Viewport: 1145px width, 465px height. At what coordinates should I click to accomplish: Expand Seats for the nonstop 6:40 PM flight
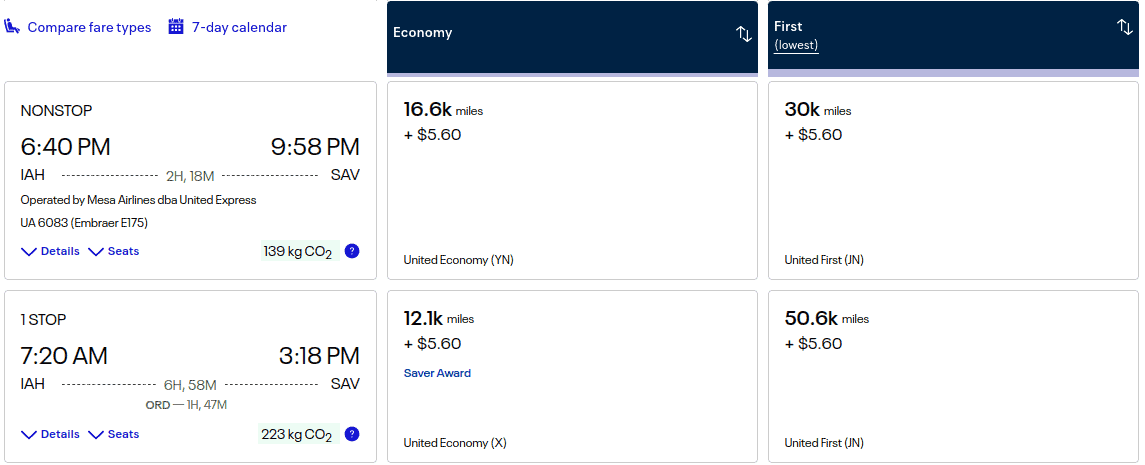[113, 251]
